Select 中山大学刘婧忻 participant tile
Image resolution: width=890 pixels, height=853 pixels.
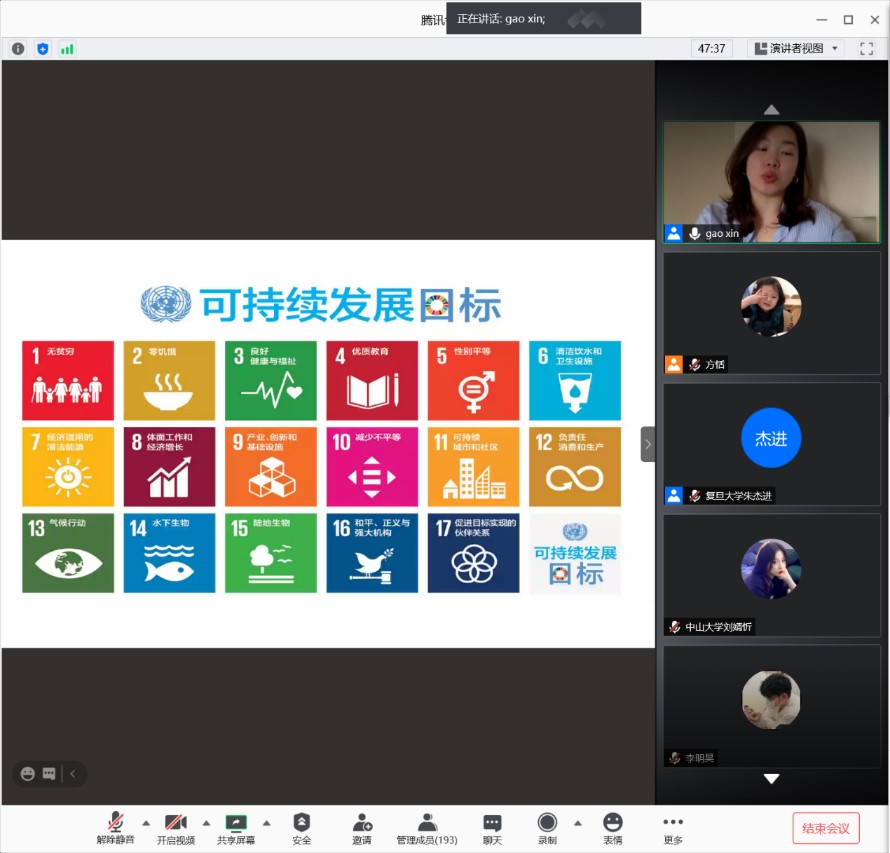pyautogui.click(x=771, y=575)
